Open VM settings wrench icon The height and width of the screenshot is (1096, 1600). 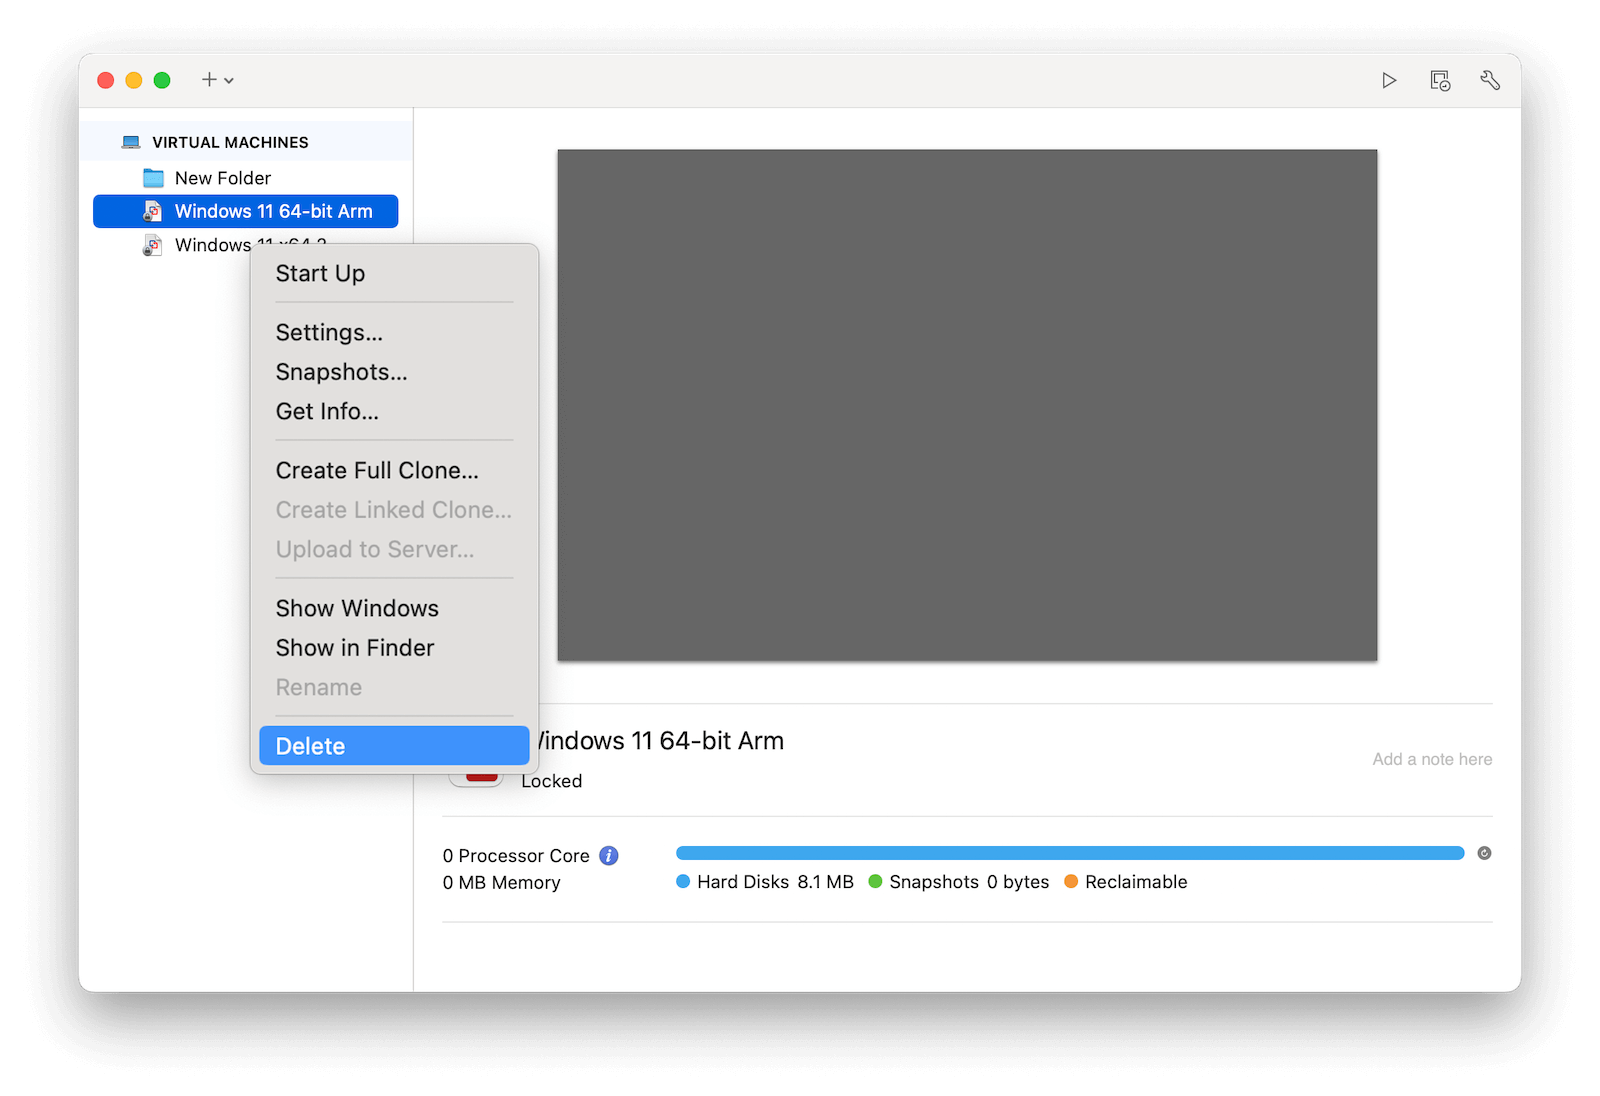(x=1490, y=80)
